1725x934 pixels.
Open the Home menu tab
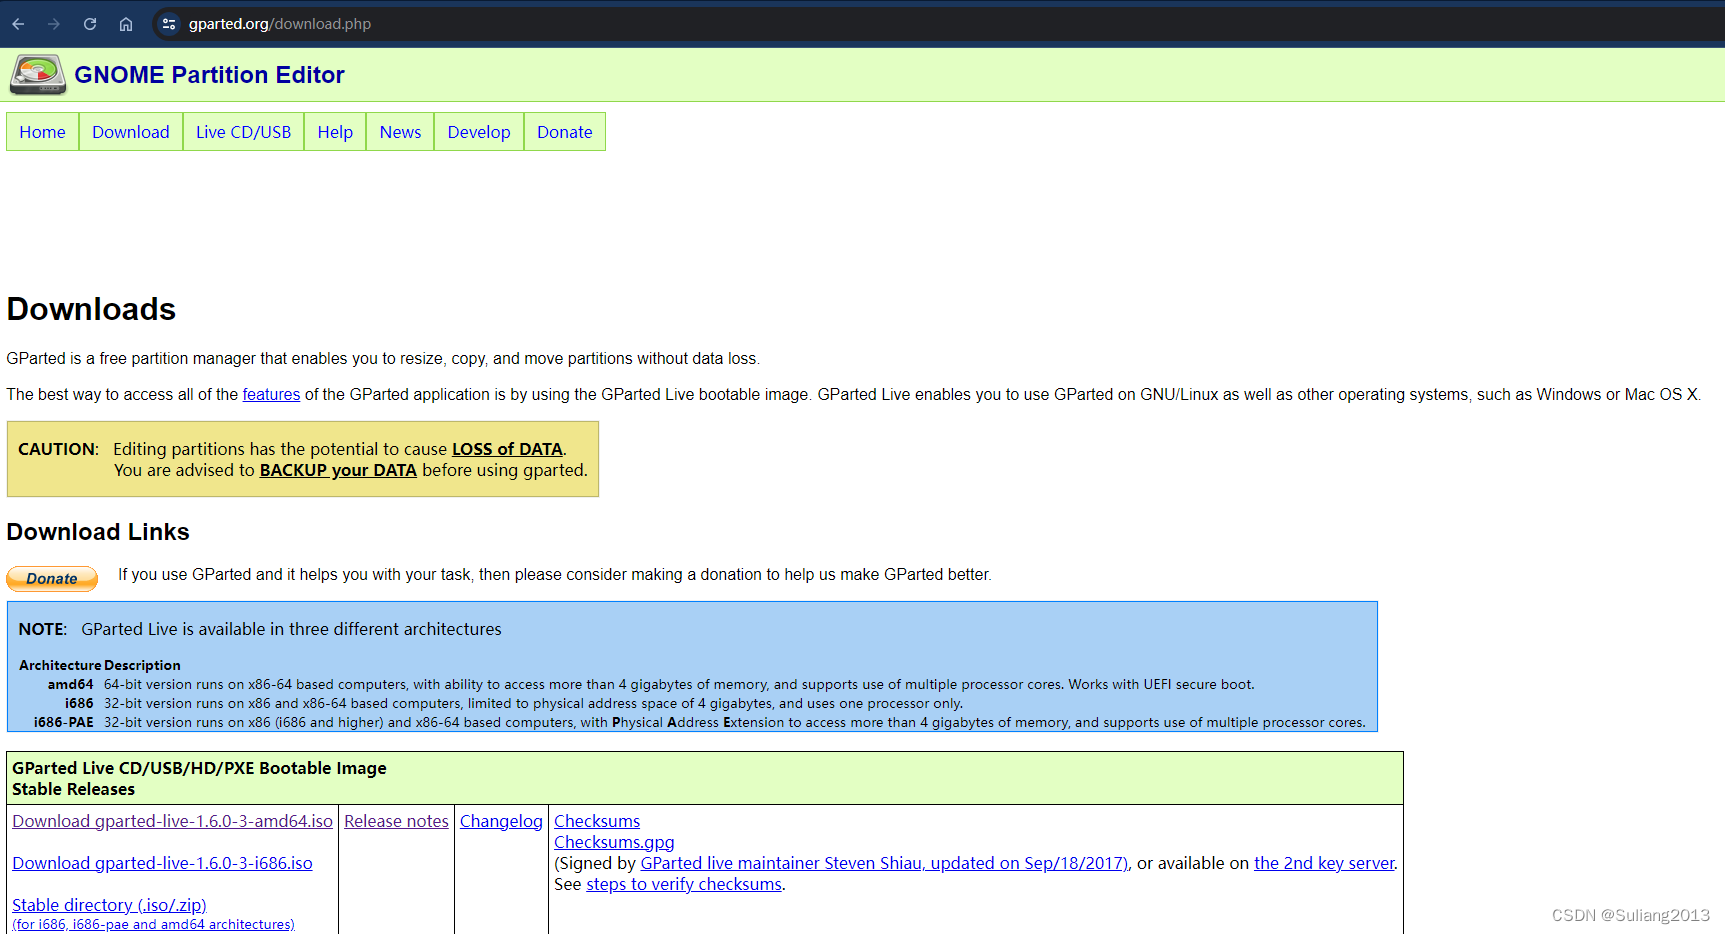42,132
